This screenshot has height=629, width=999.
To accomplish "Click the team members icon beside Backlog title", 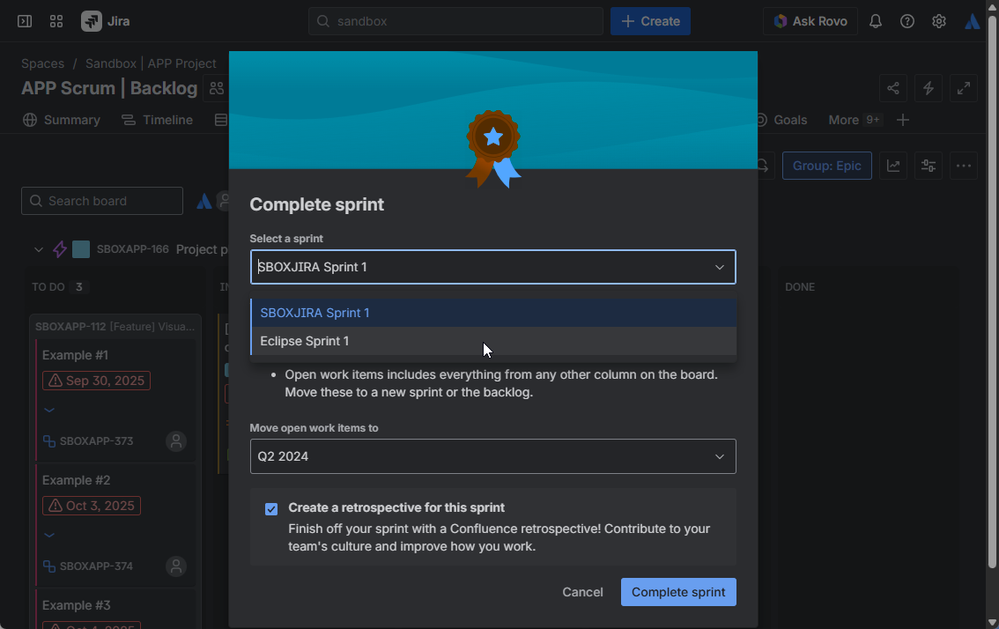I will 217,88.
